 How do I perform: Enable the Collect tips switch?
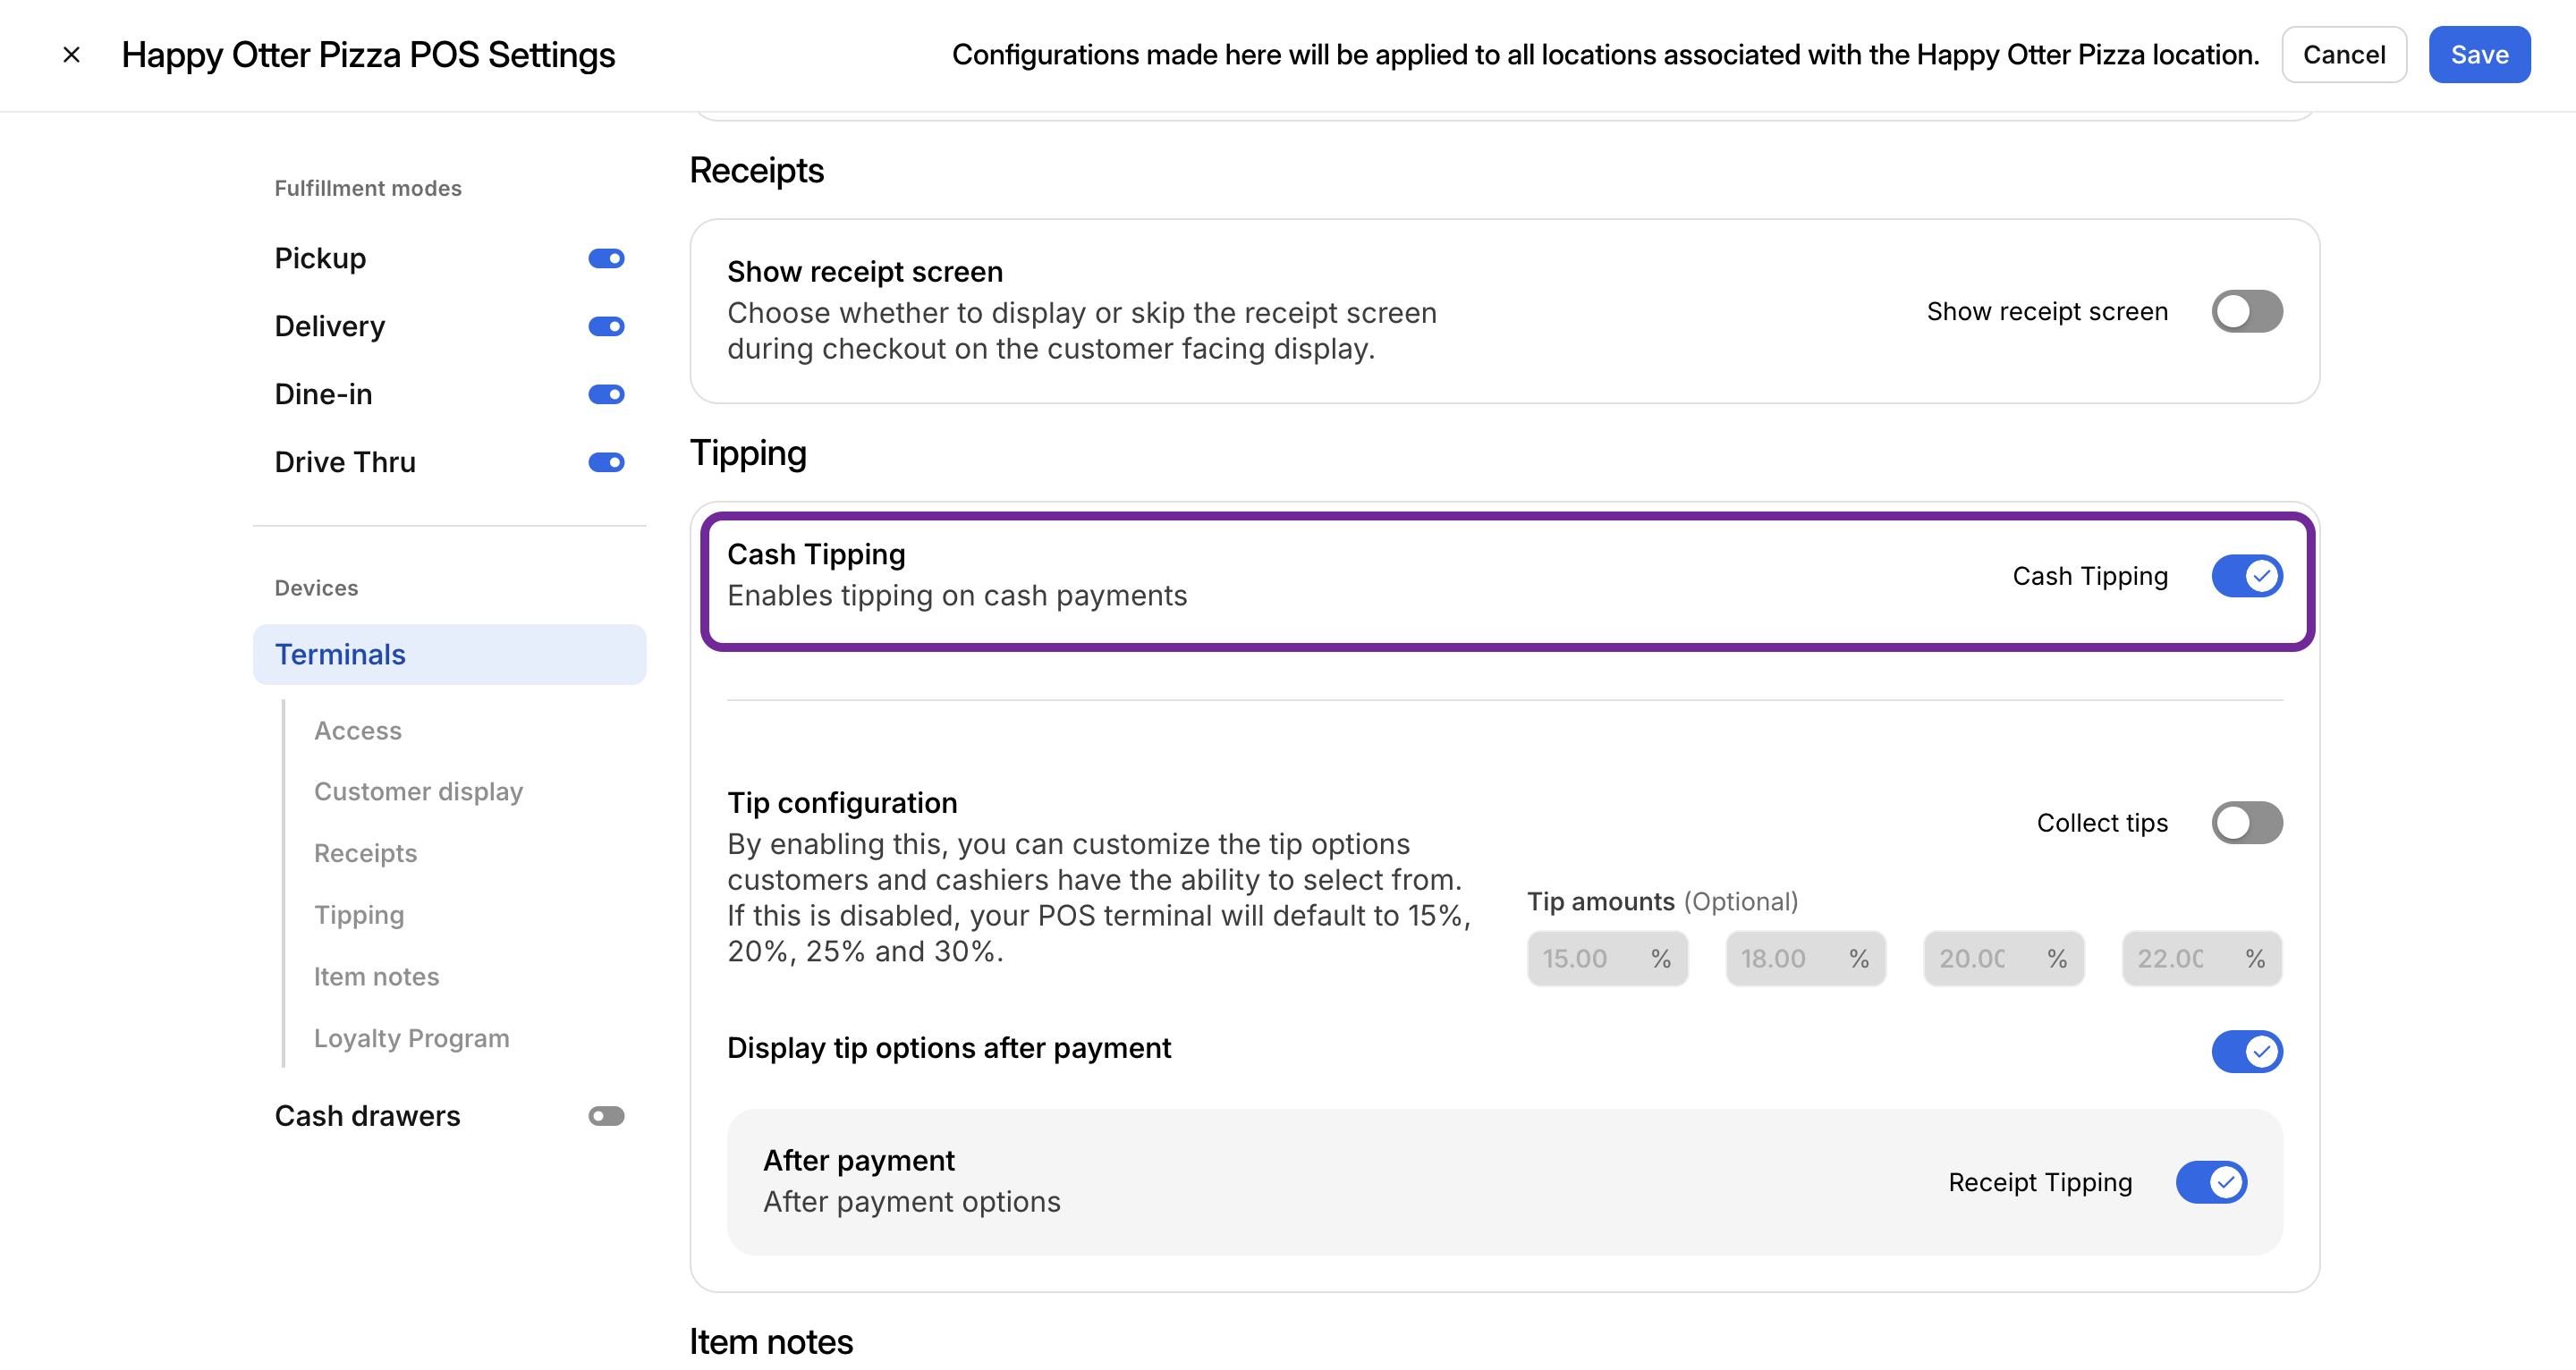coord(2247,823)
